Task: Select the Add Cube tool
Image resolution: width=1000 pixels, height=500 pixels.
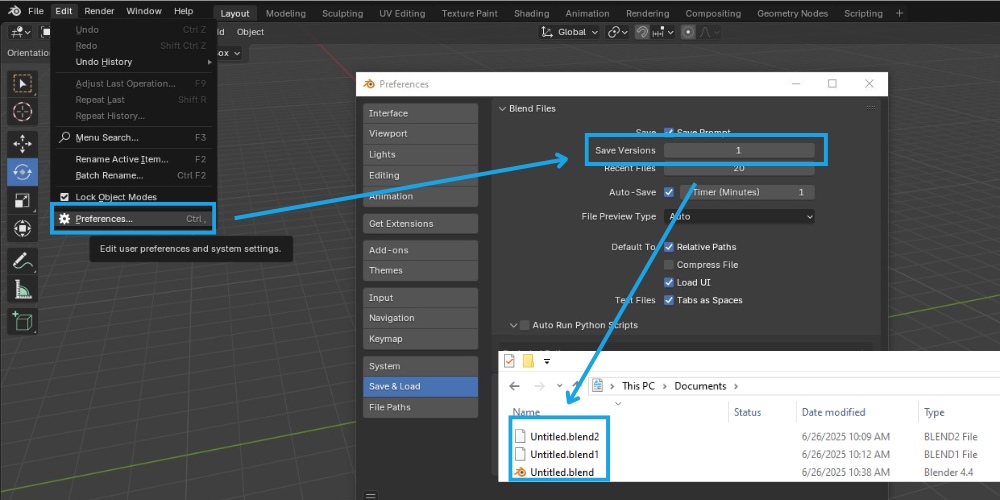Action: (22, 321)
